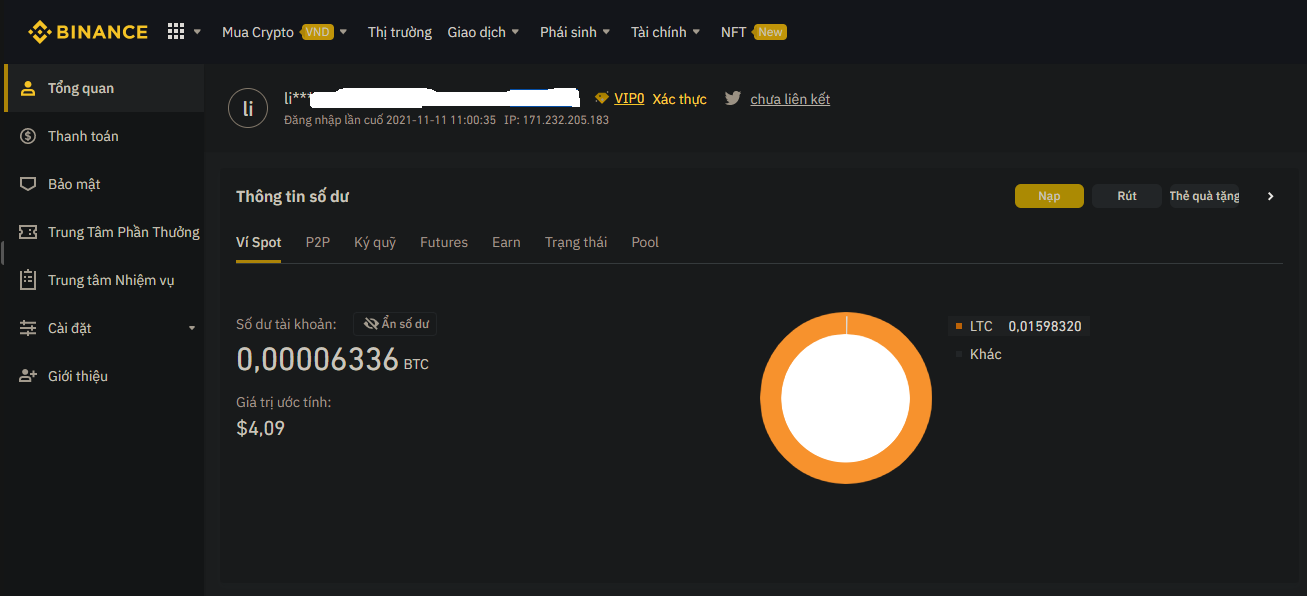Click the Cài đặt sliders icon
Image resolution: width=1307 pixels, height=596 pixels.
click(x=28, y=328)
